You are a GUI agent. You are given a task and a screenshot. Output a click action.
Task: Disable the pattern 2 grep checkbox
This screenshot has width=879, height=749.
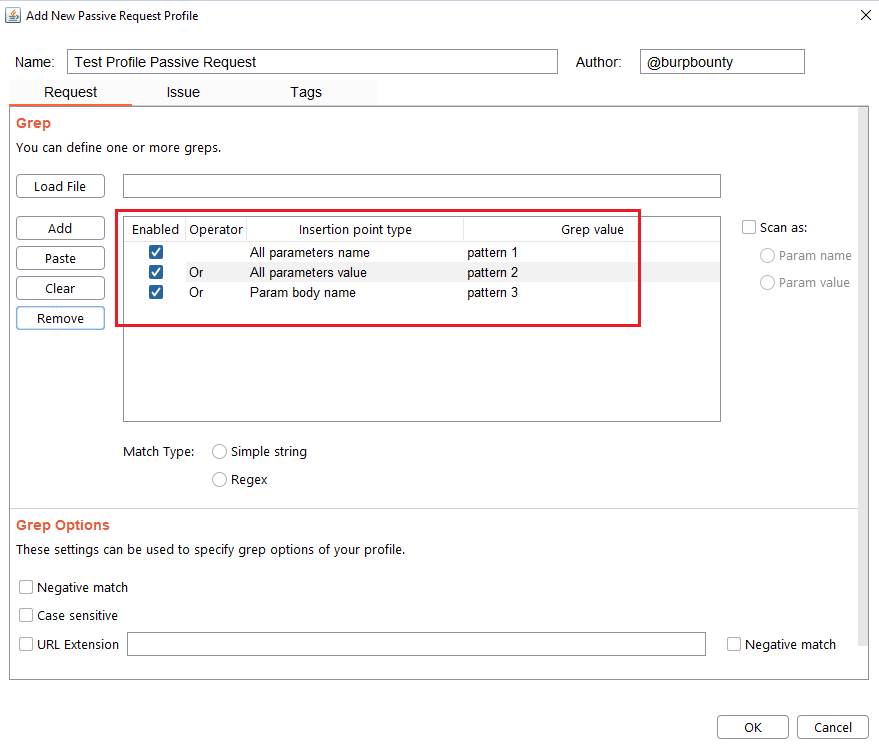coord(156,272)
